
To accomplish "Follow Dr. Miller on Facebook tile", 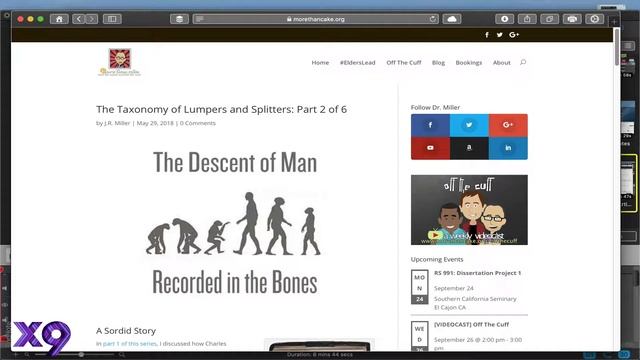I will (x=430, y=125).
